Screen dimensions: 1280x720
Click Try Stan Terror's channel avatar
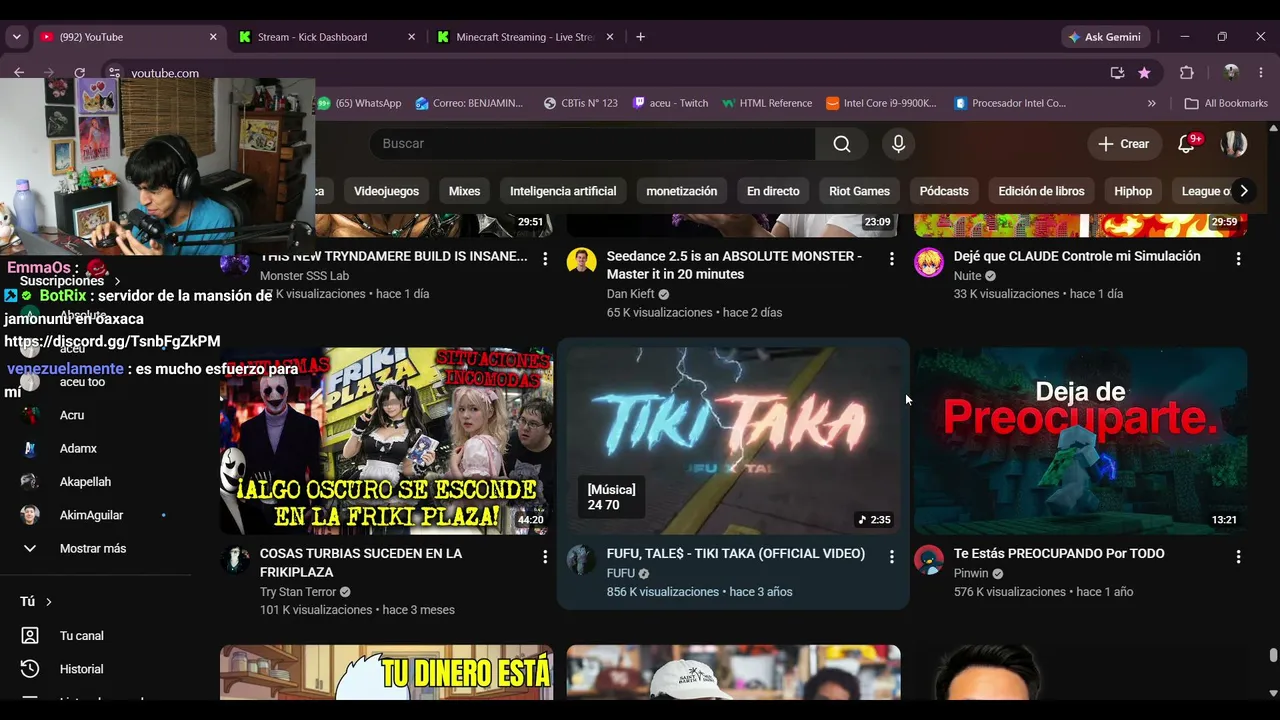coord(235,560)
